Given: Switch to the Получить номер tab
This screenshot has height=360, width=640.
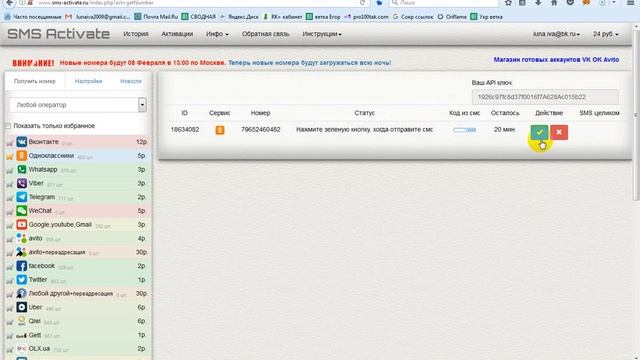Looking at the screenshot, I should (35, 81).
